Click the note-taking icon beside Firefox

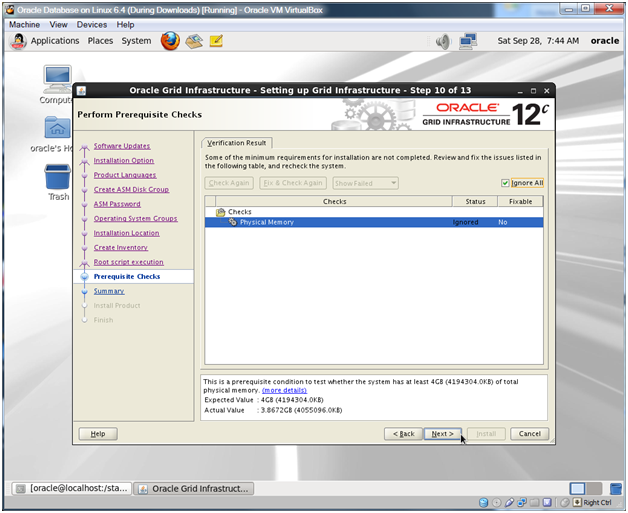pyautogui.click(x=216, y=41)
